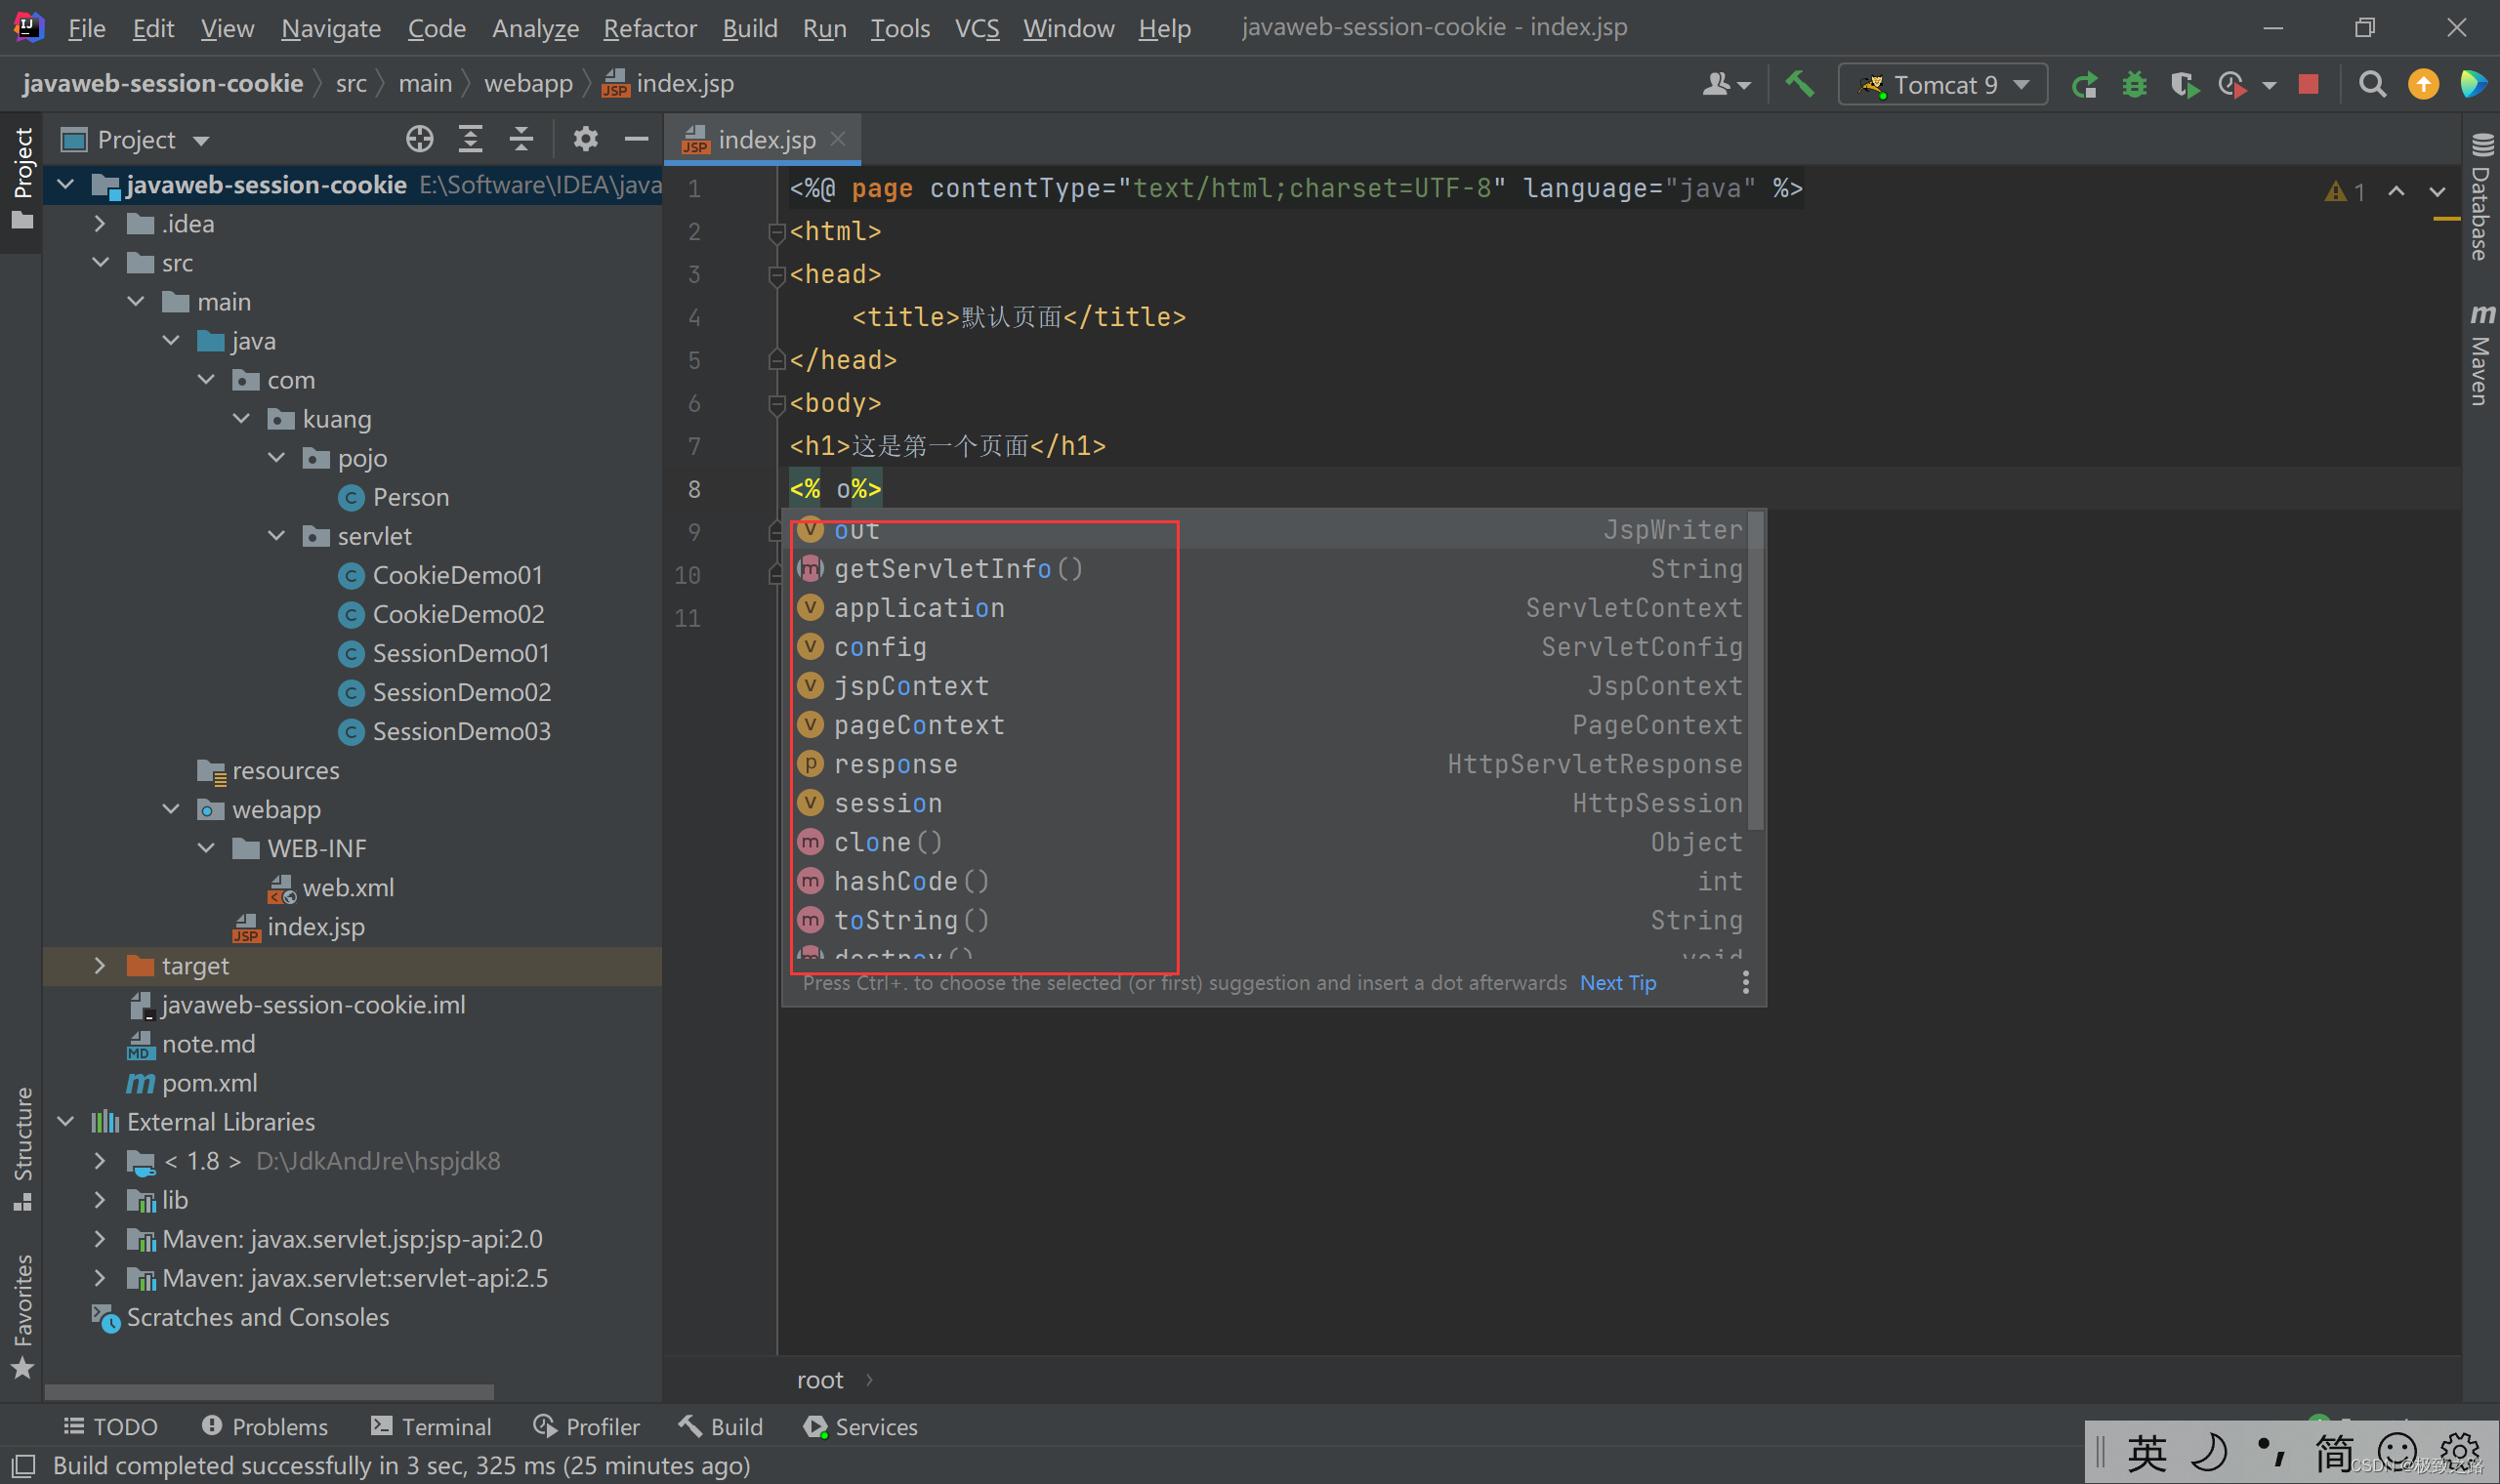Click Expand All icon in Project panel
The height and width of the screenshot is (1484, 2500).
(470, 140)
